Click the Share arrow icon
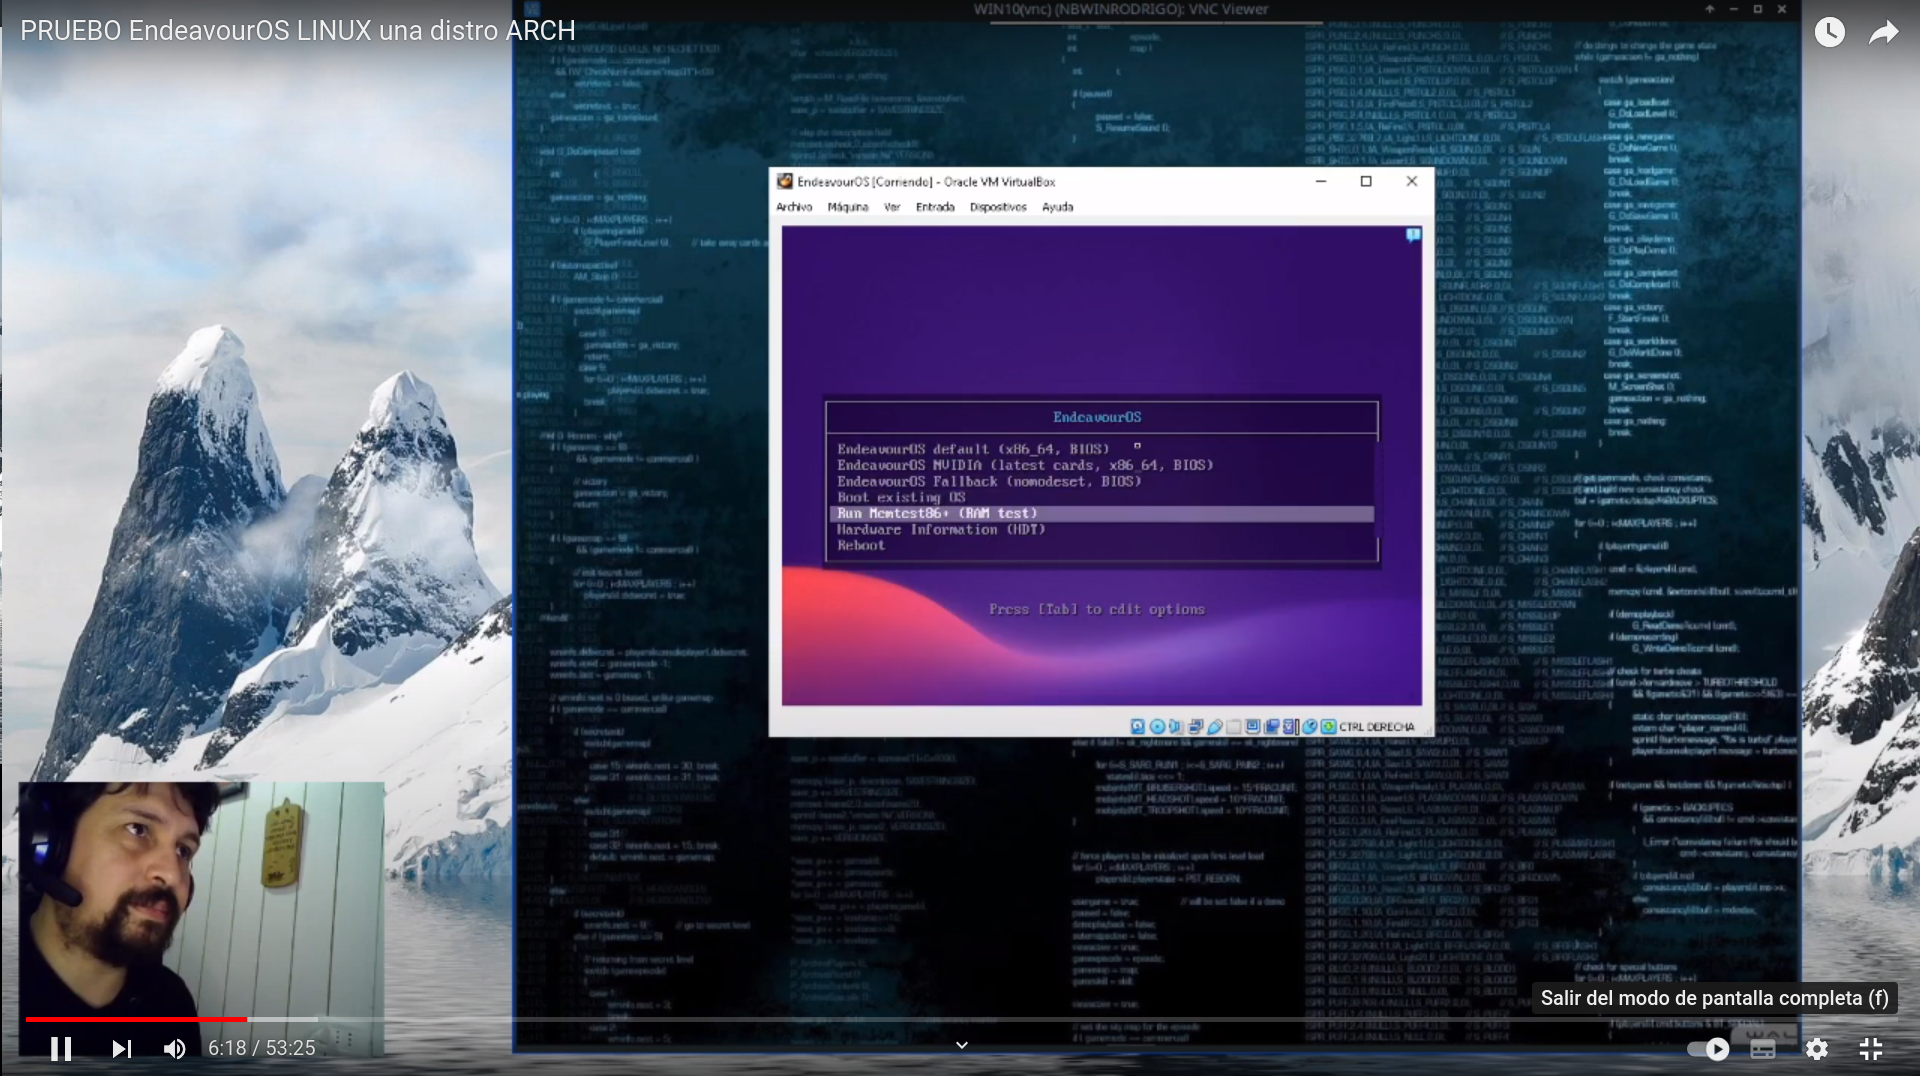 coord(1884,32)
